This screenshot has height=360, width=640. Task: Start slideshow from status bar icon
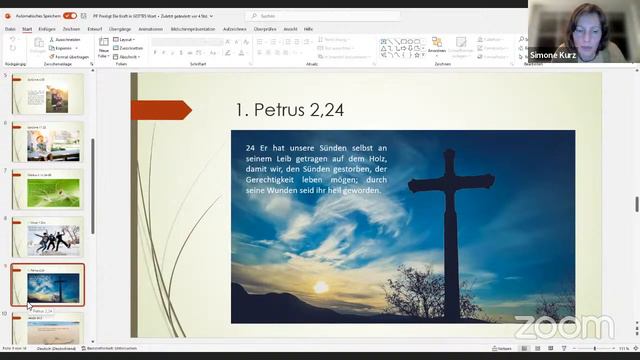pos(564,349)
